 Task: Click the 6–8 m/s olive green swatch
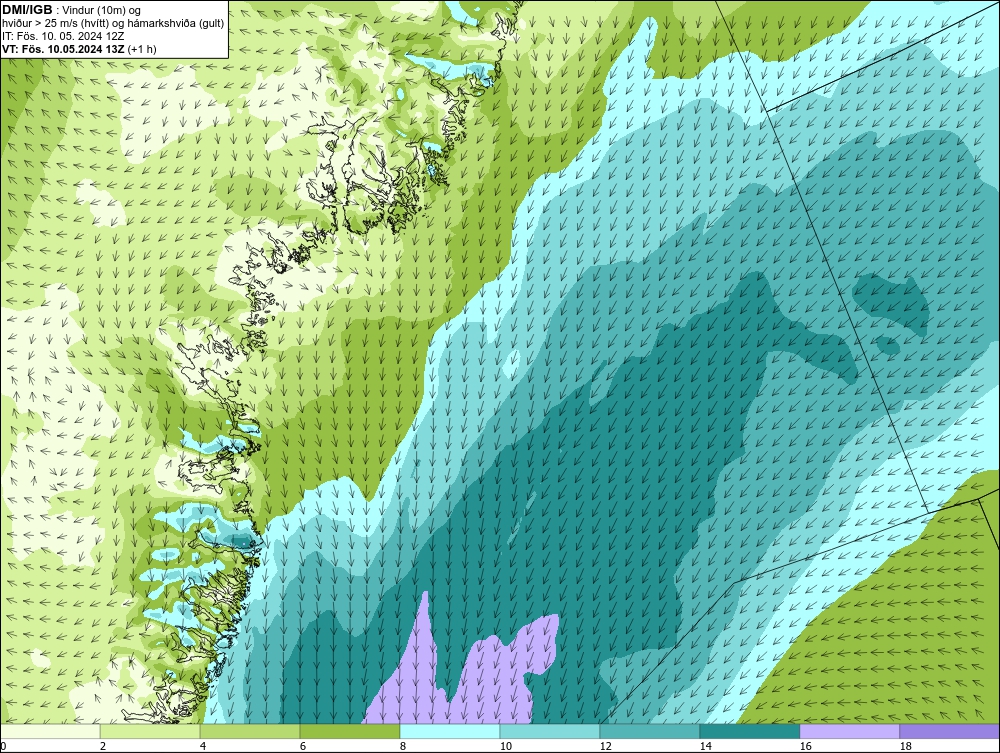coord(350,731)
